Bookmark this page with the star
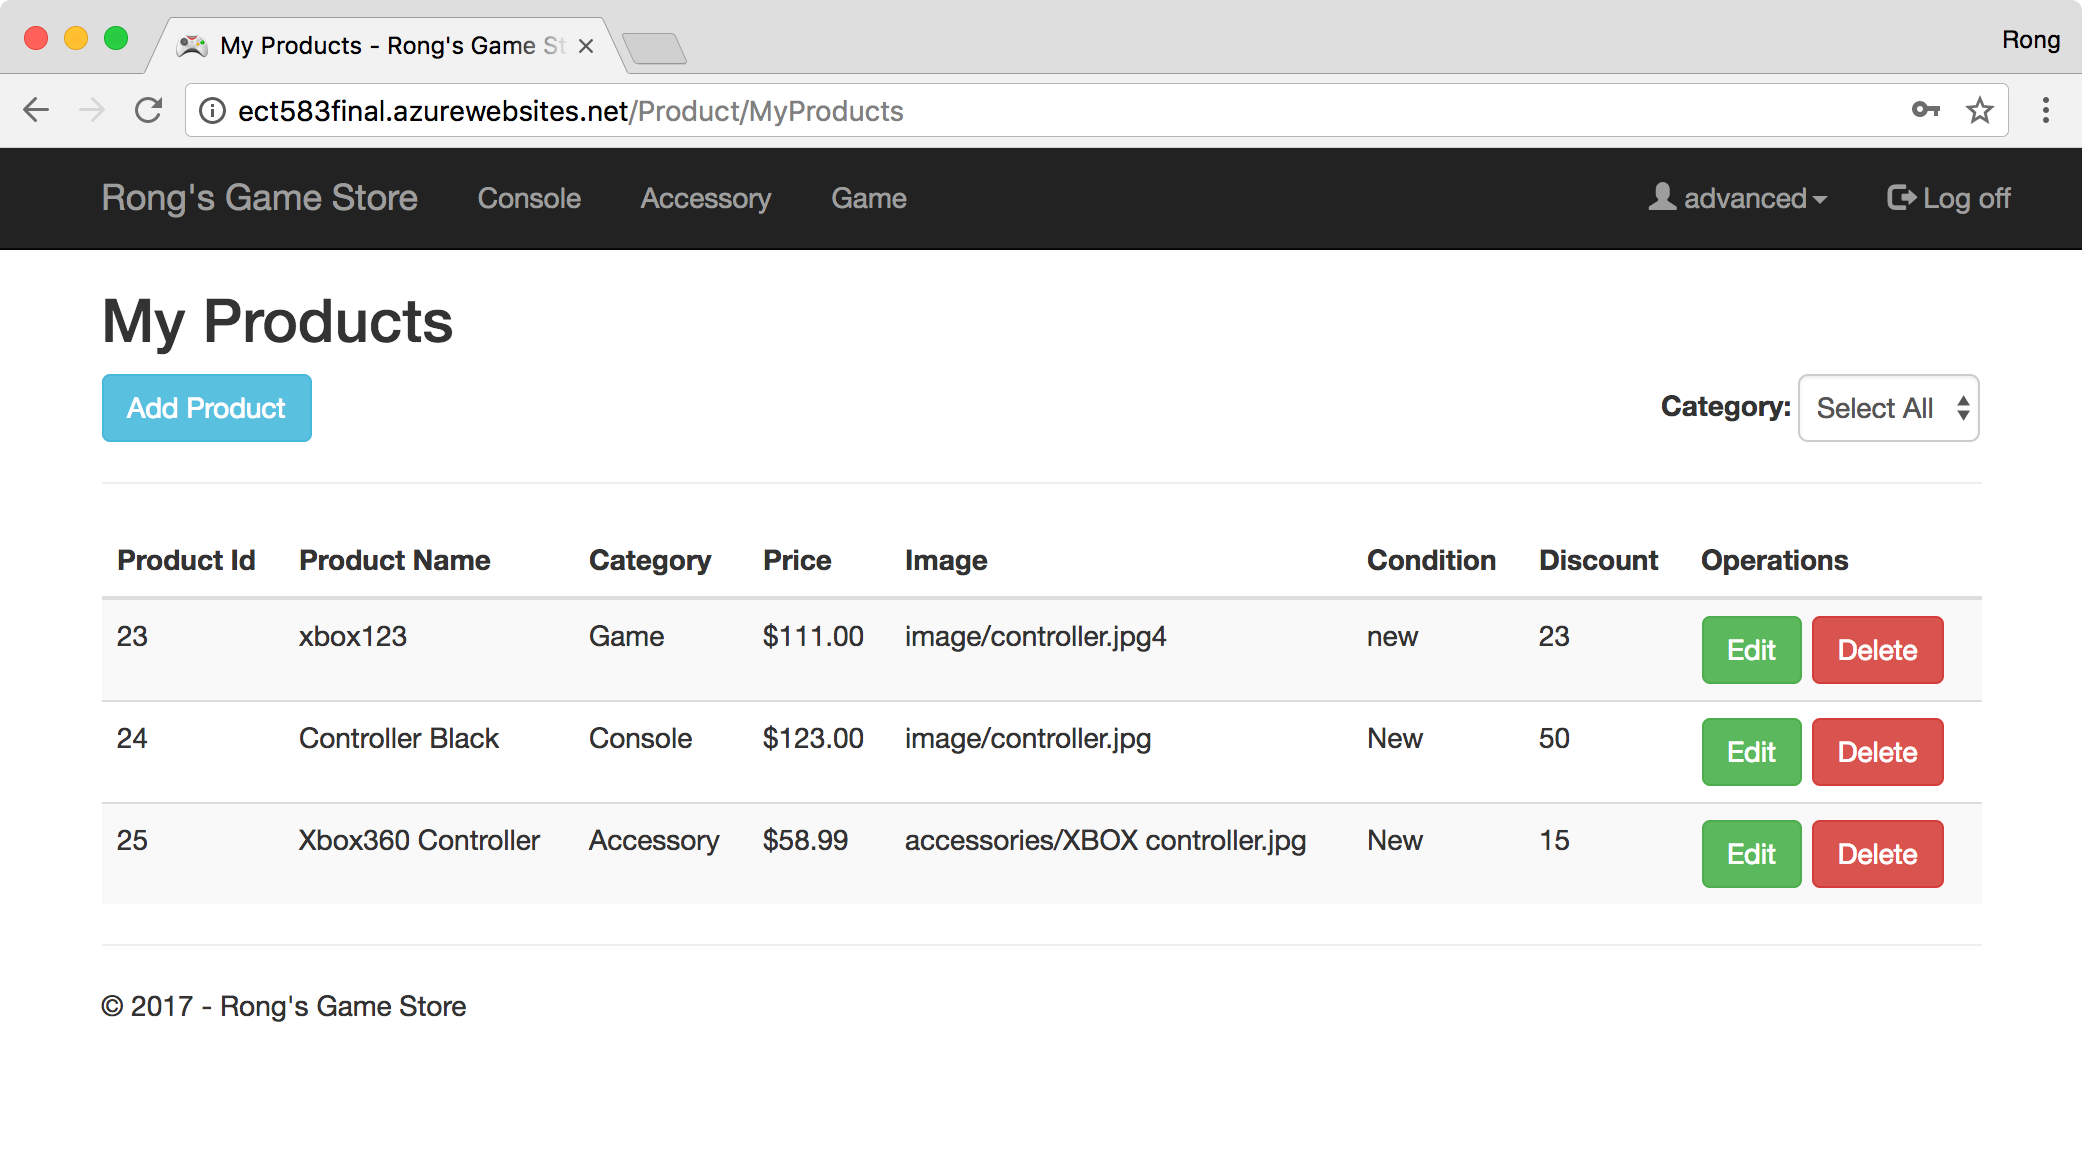This screenshot has width=2082, height=1172. pos(1980,110)
